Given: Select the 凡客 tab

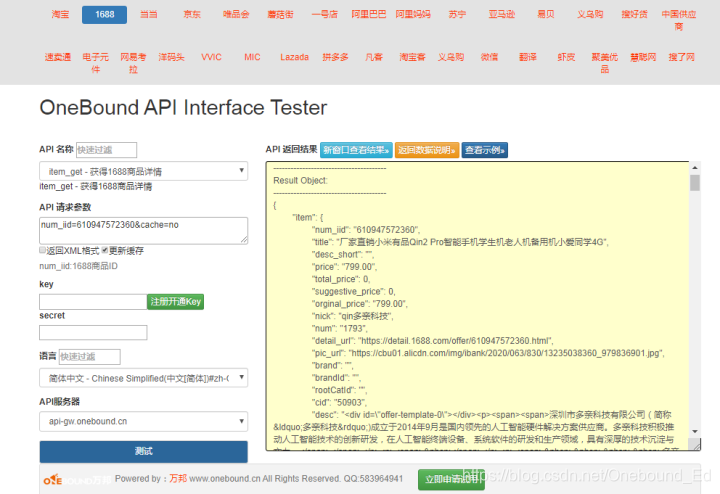Looking at the screenshot, I should click(374, 57).
